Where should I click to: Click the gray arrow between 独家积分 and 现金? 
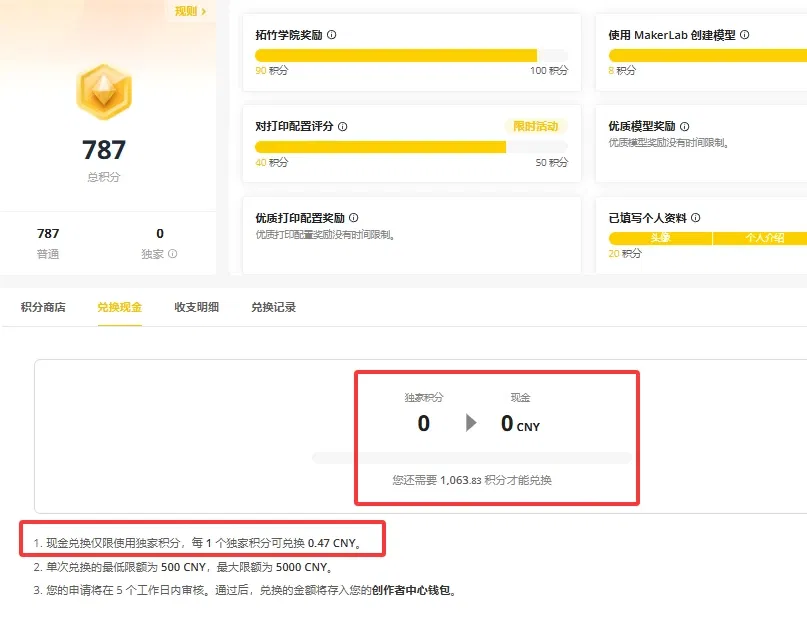(471, 423)
